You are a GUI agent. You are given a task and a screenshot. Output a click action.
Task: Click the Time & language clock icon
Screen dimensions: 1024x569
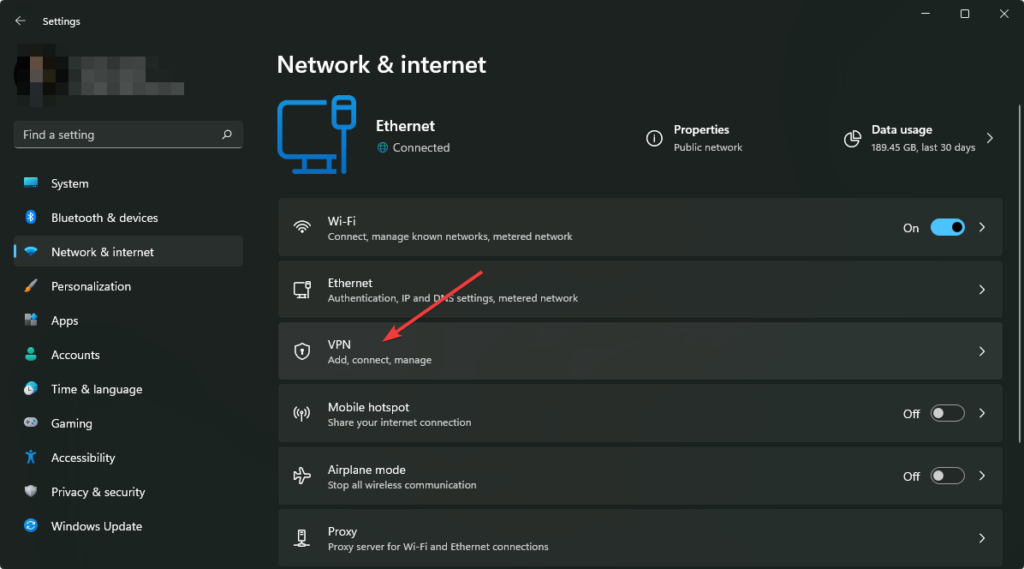click(x=31, y=389)
